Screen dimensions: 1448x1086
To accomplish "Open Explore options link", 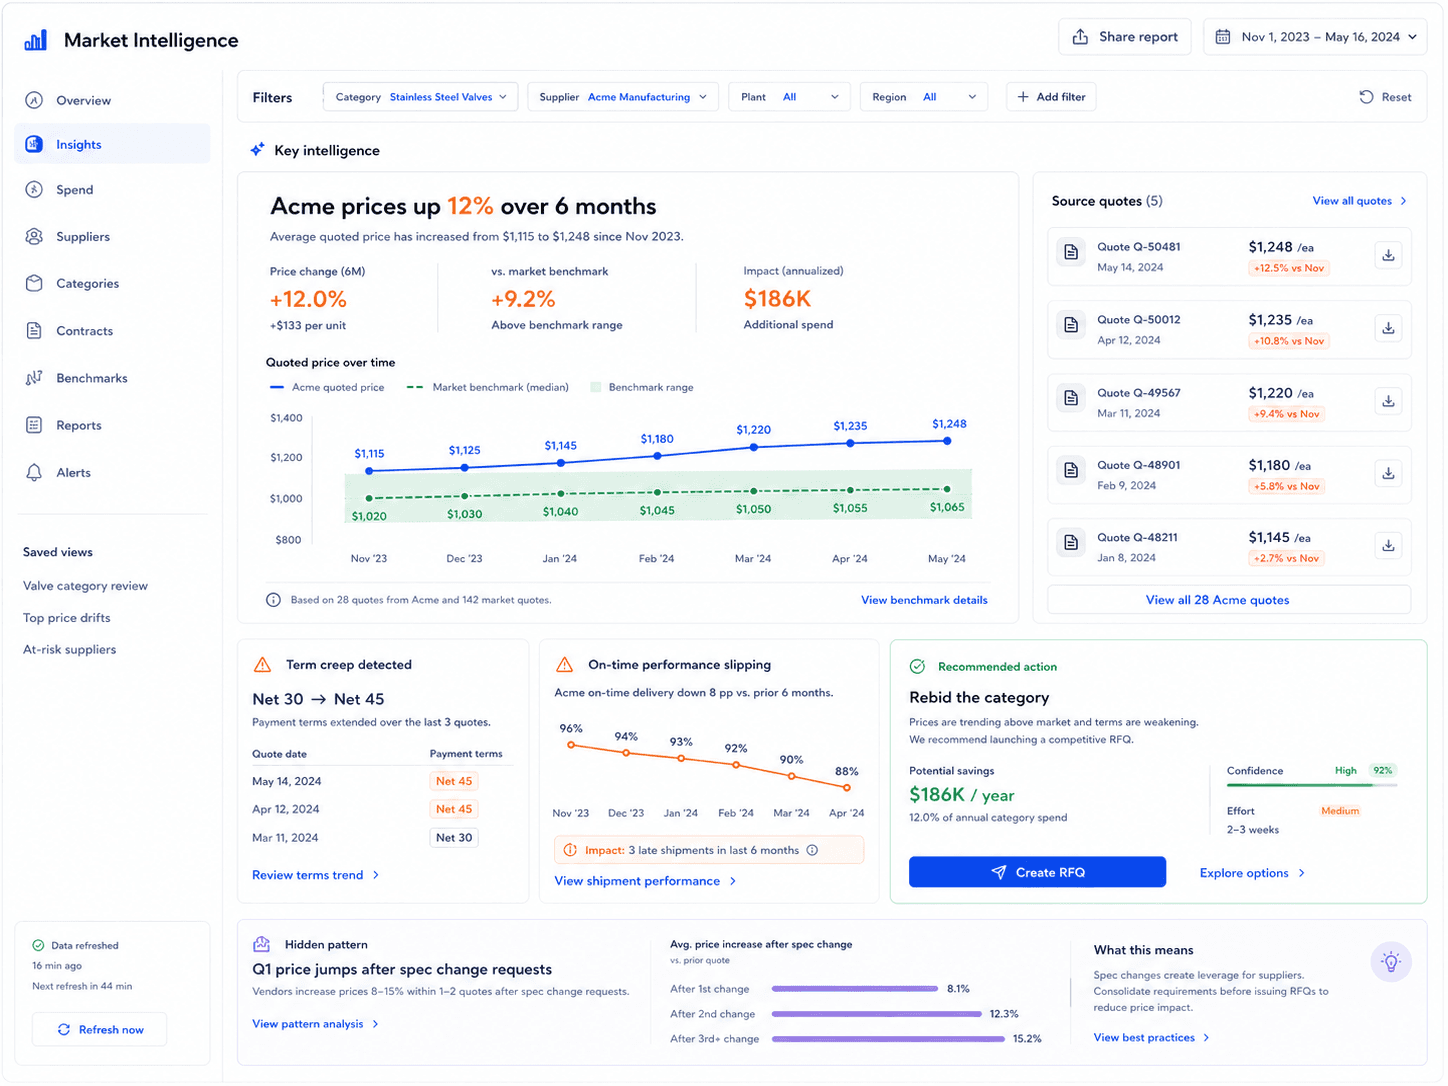I will click(1252, 873).
